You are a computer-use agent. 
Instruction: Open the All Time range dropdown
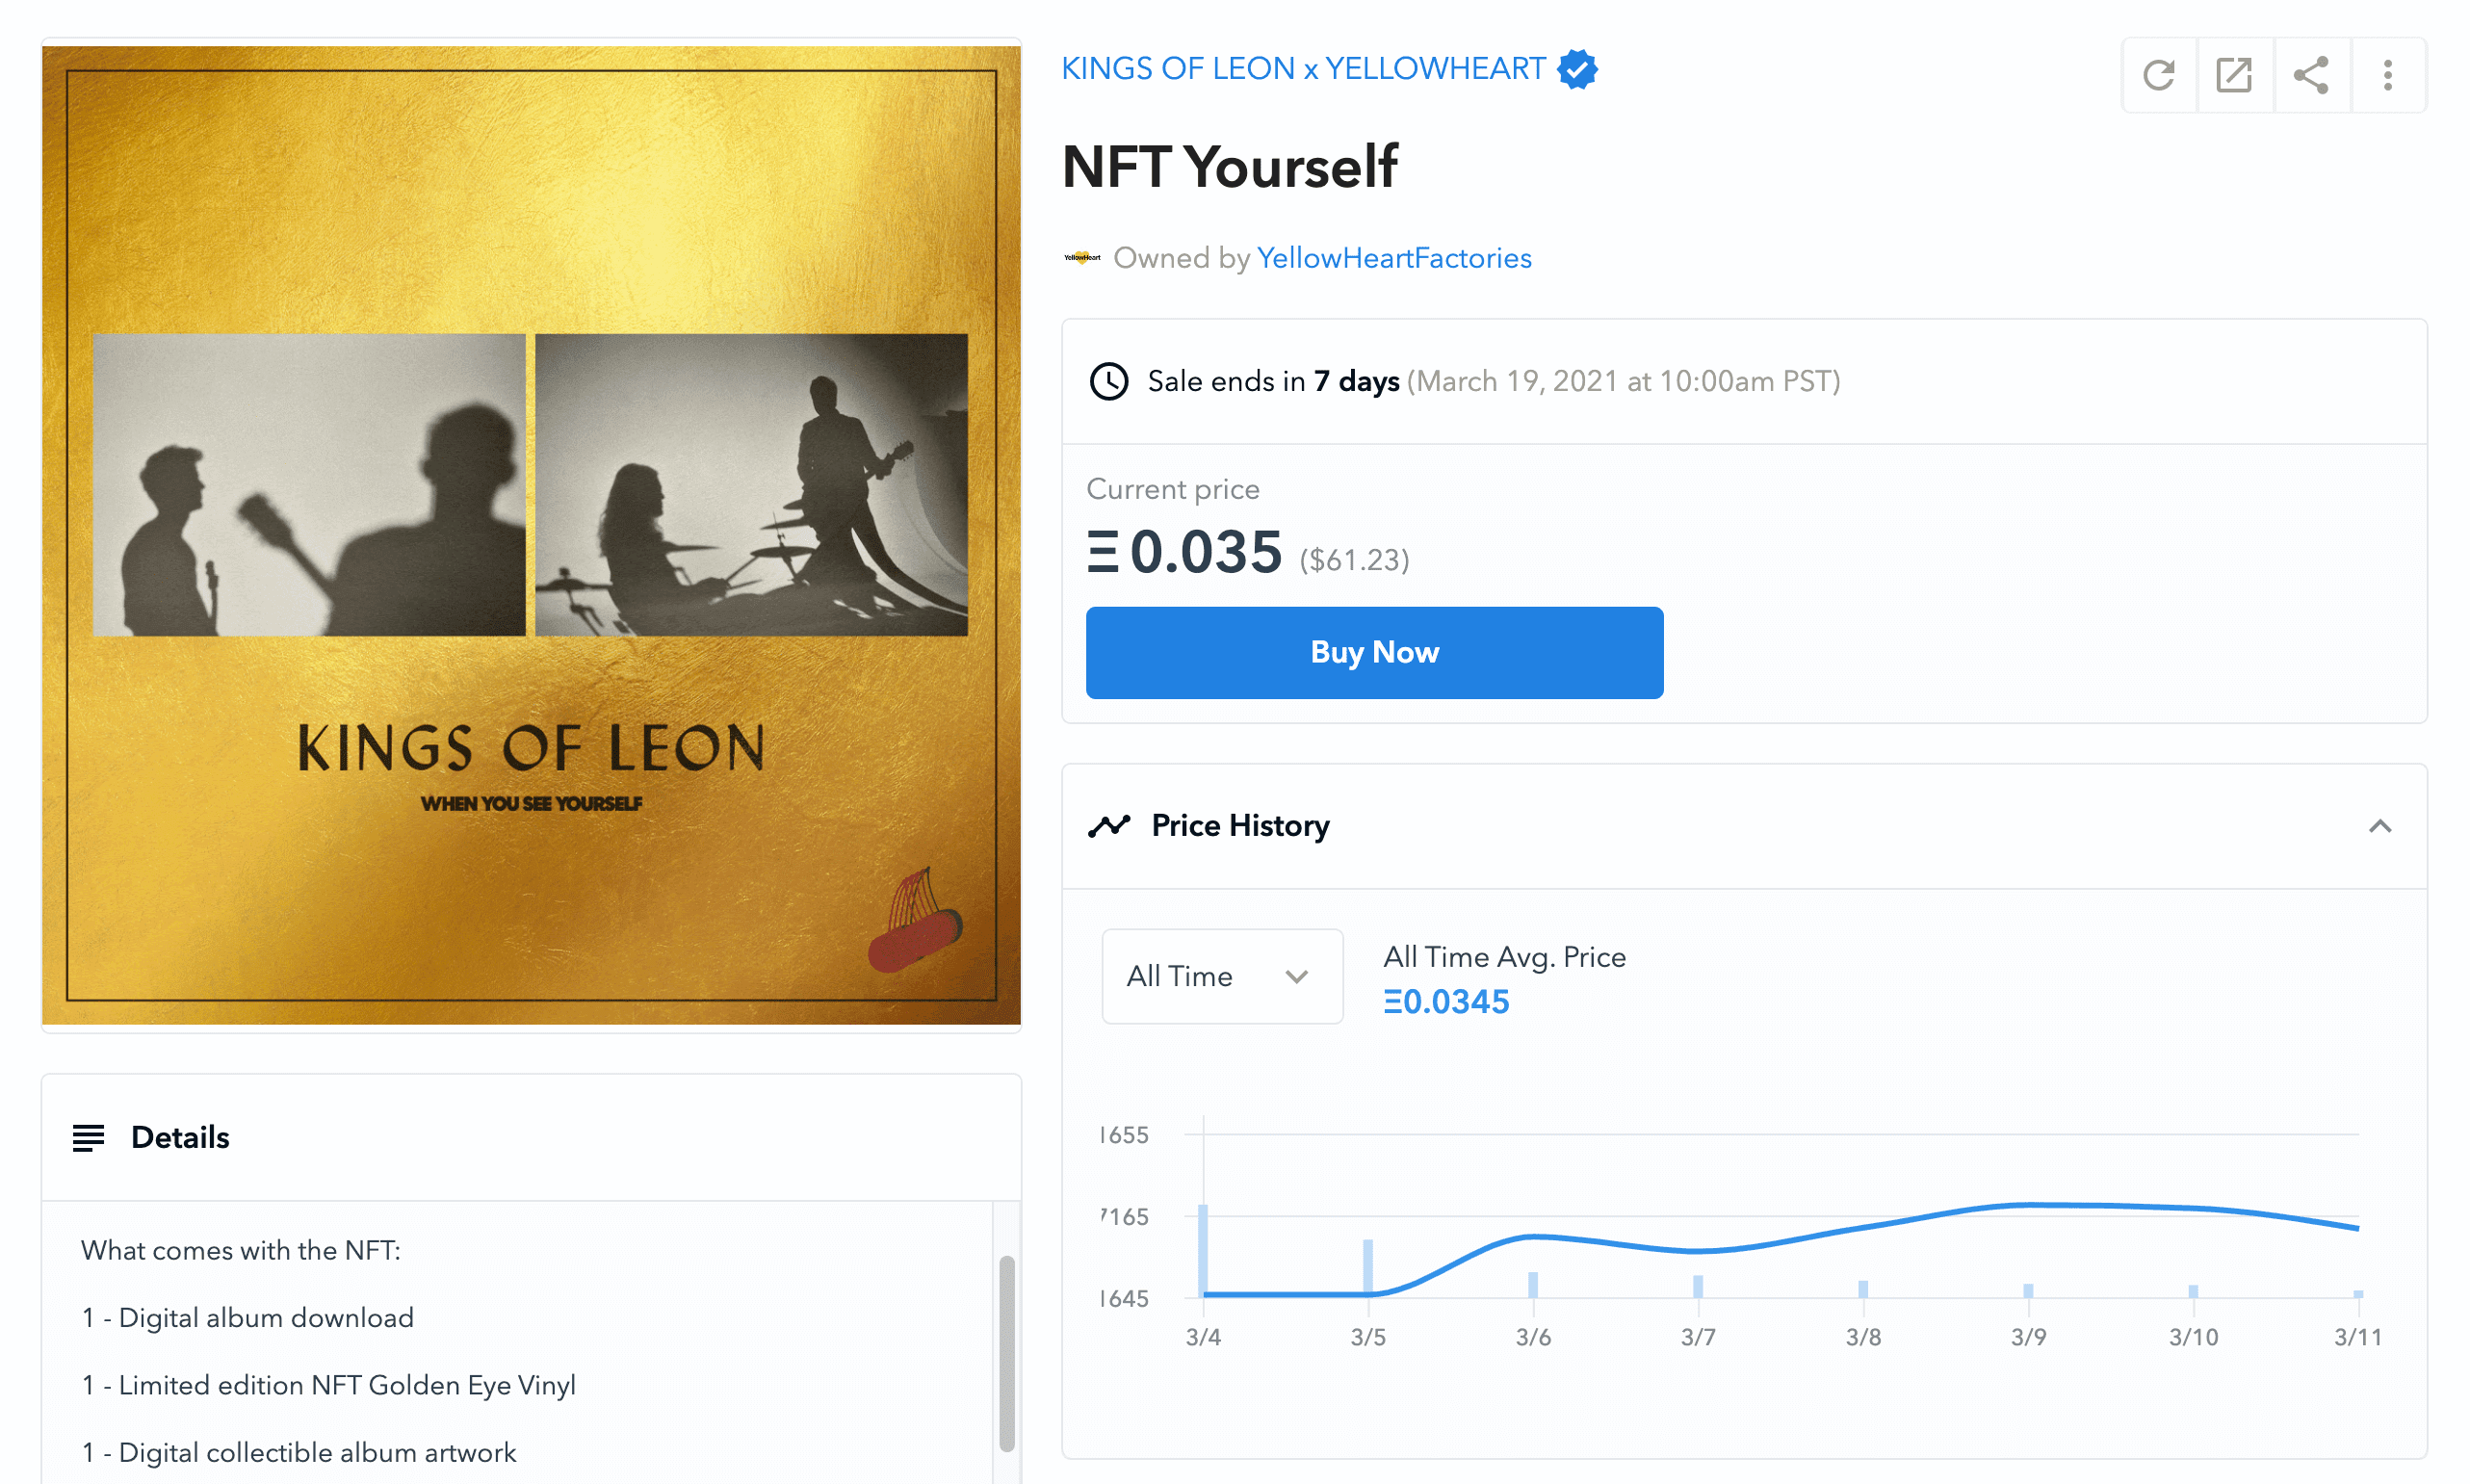1221,976
